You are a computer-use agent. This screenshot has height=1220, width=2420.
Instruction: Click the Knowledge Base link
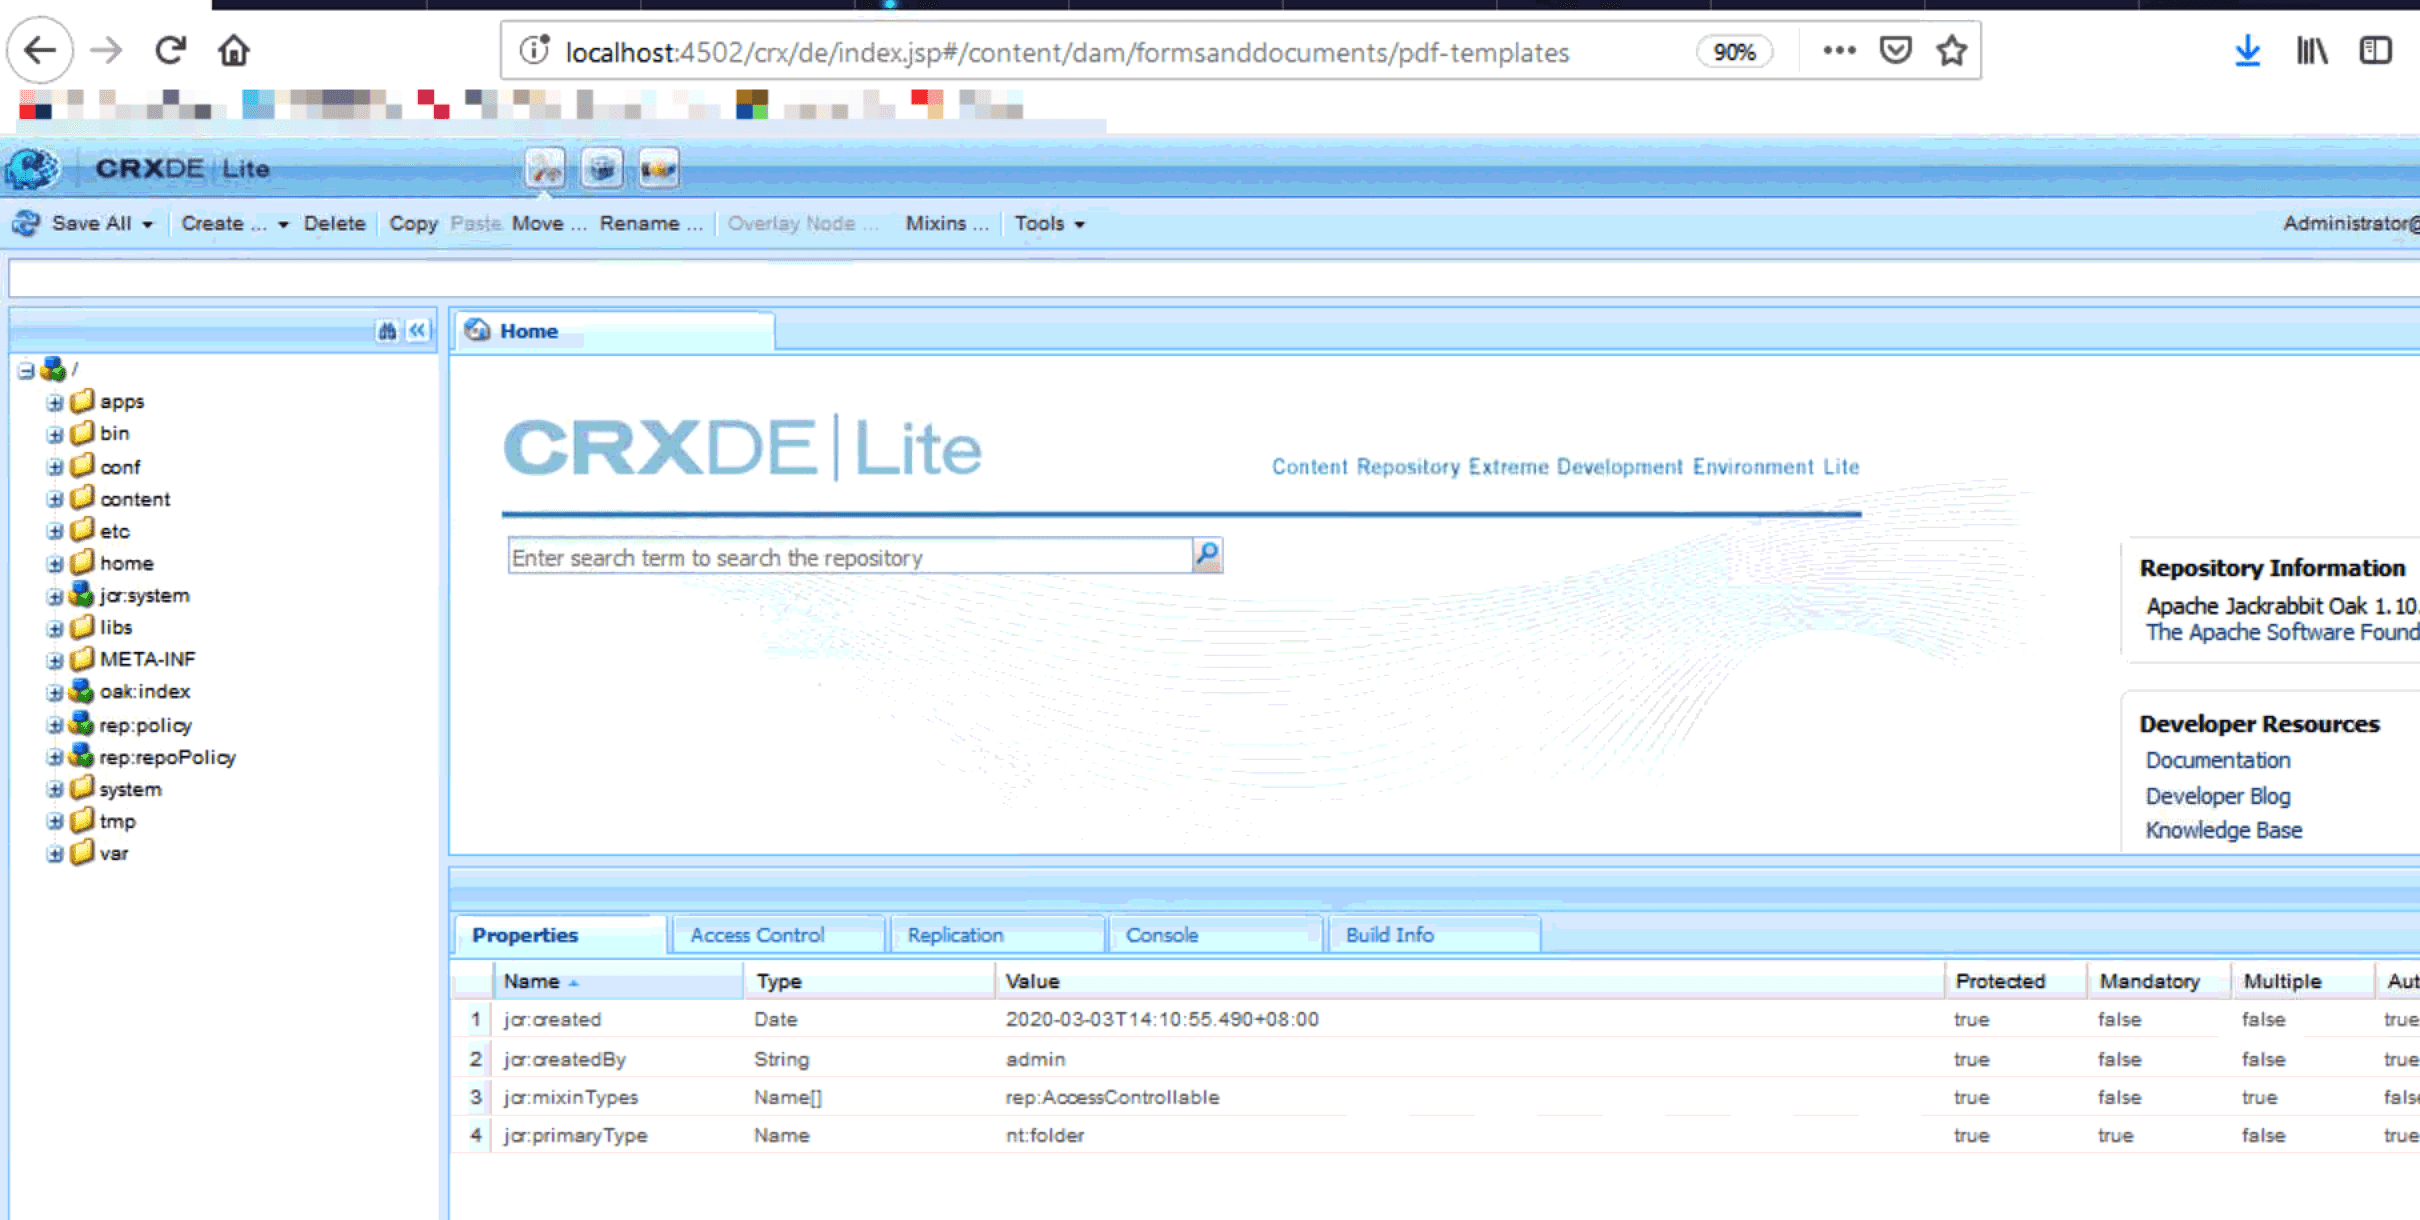tap(2224, 830)
